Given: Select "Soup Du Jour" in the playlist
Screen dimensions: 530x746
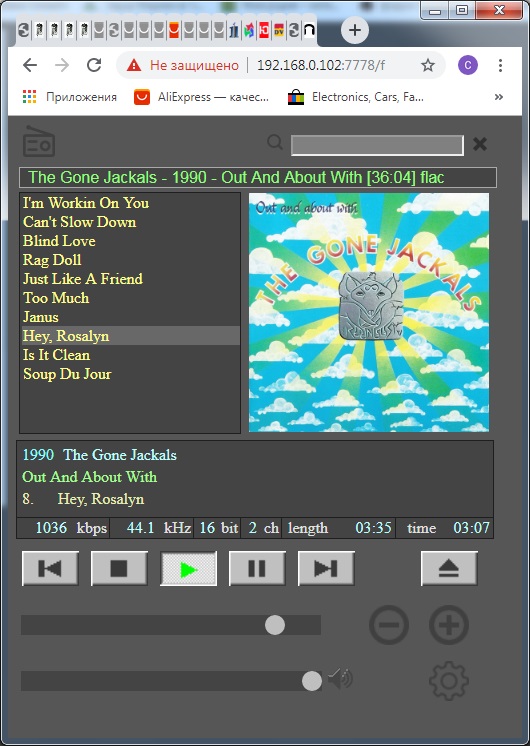Looking at the screenshot, I should (x=67, y=374).
